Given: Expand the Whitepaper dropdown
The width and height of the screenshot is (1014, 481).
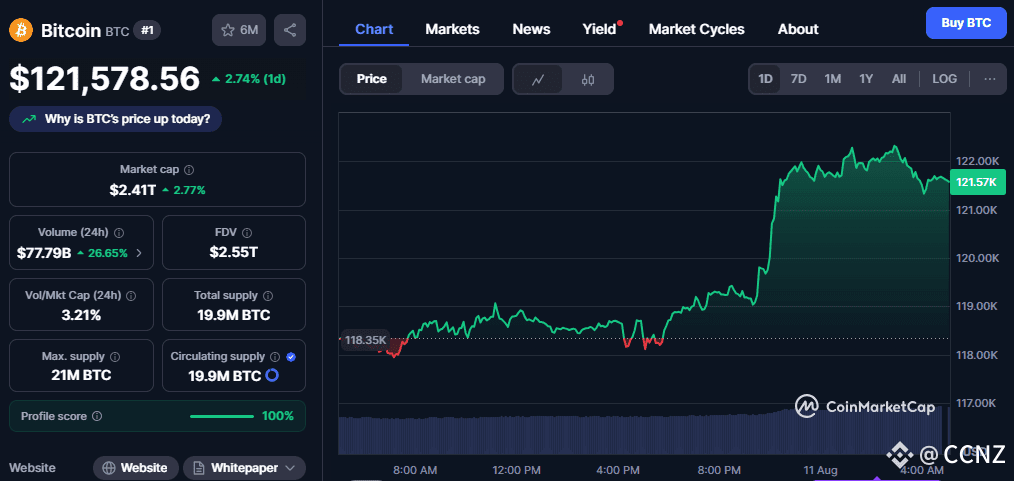Looking at the screenshot, I should pos(290,468).
